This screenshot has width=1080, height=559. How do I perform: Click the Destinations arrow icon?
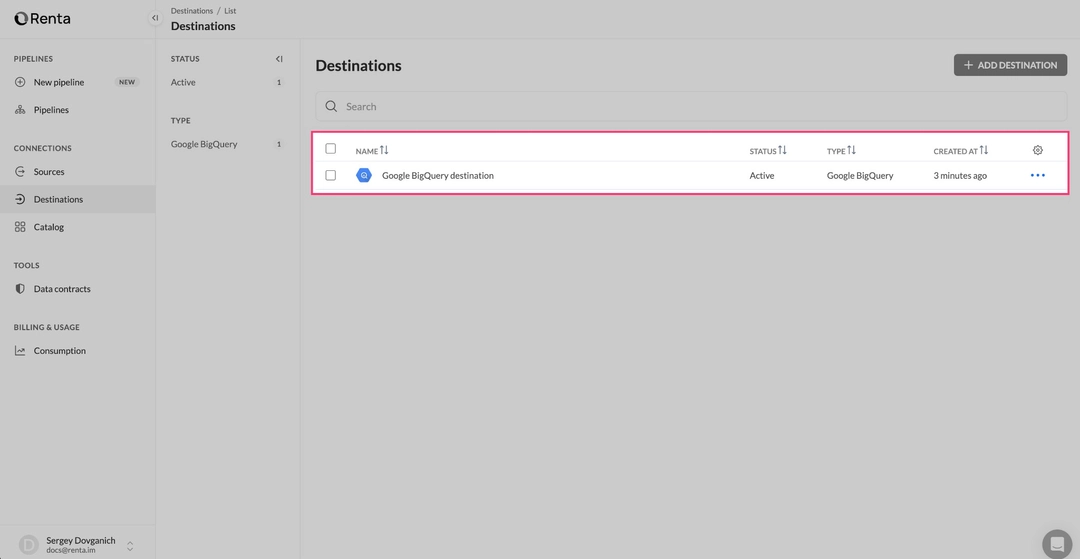tap(20, 199)
